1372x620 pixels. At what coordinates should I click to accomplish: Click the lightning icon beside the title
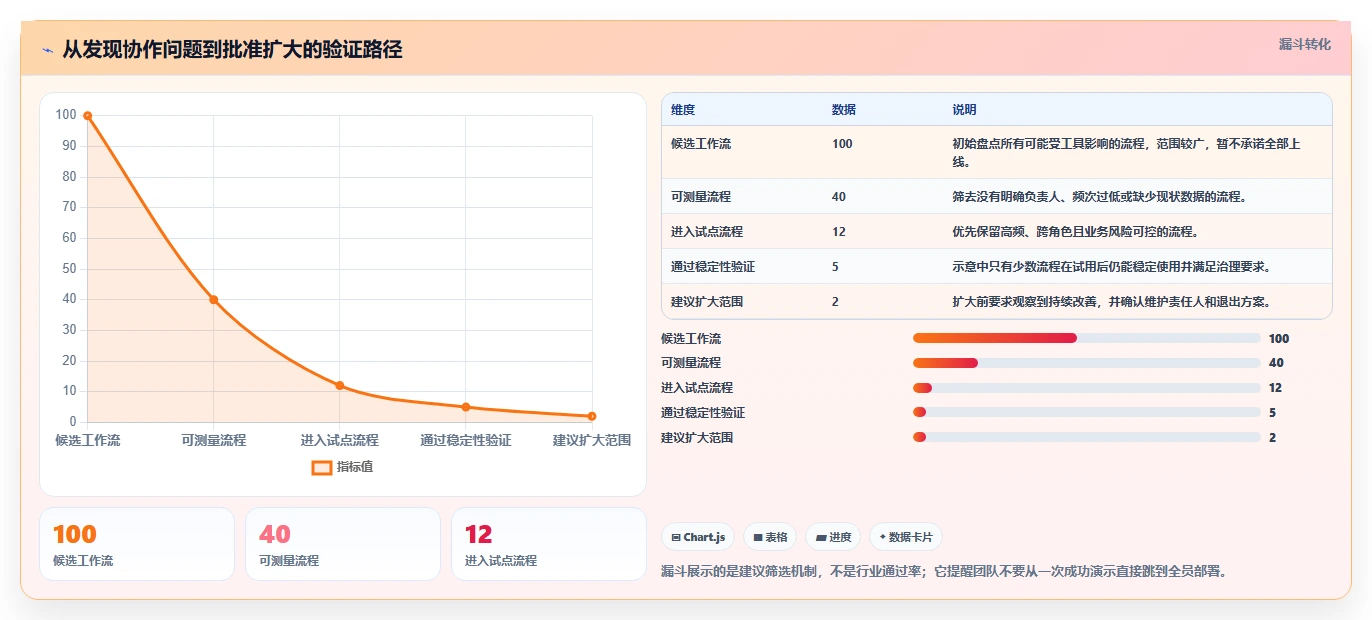(47, 50)
